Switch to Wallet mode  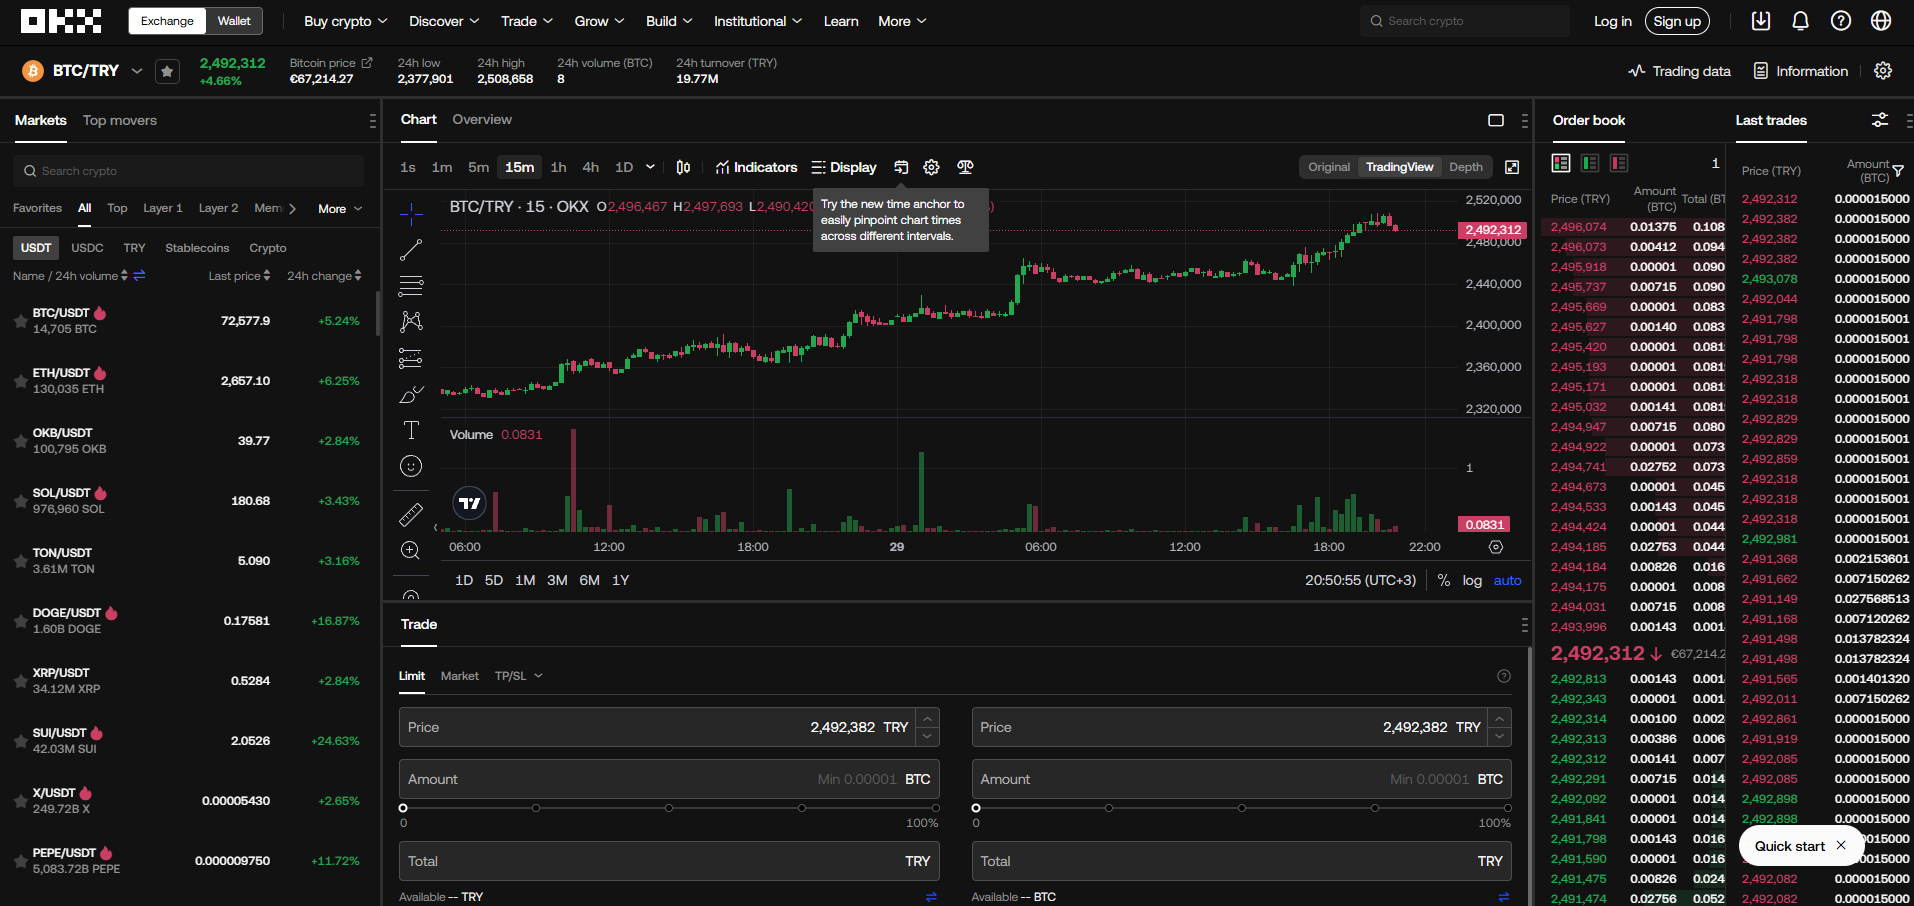click(x=234, y=21)
